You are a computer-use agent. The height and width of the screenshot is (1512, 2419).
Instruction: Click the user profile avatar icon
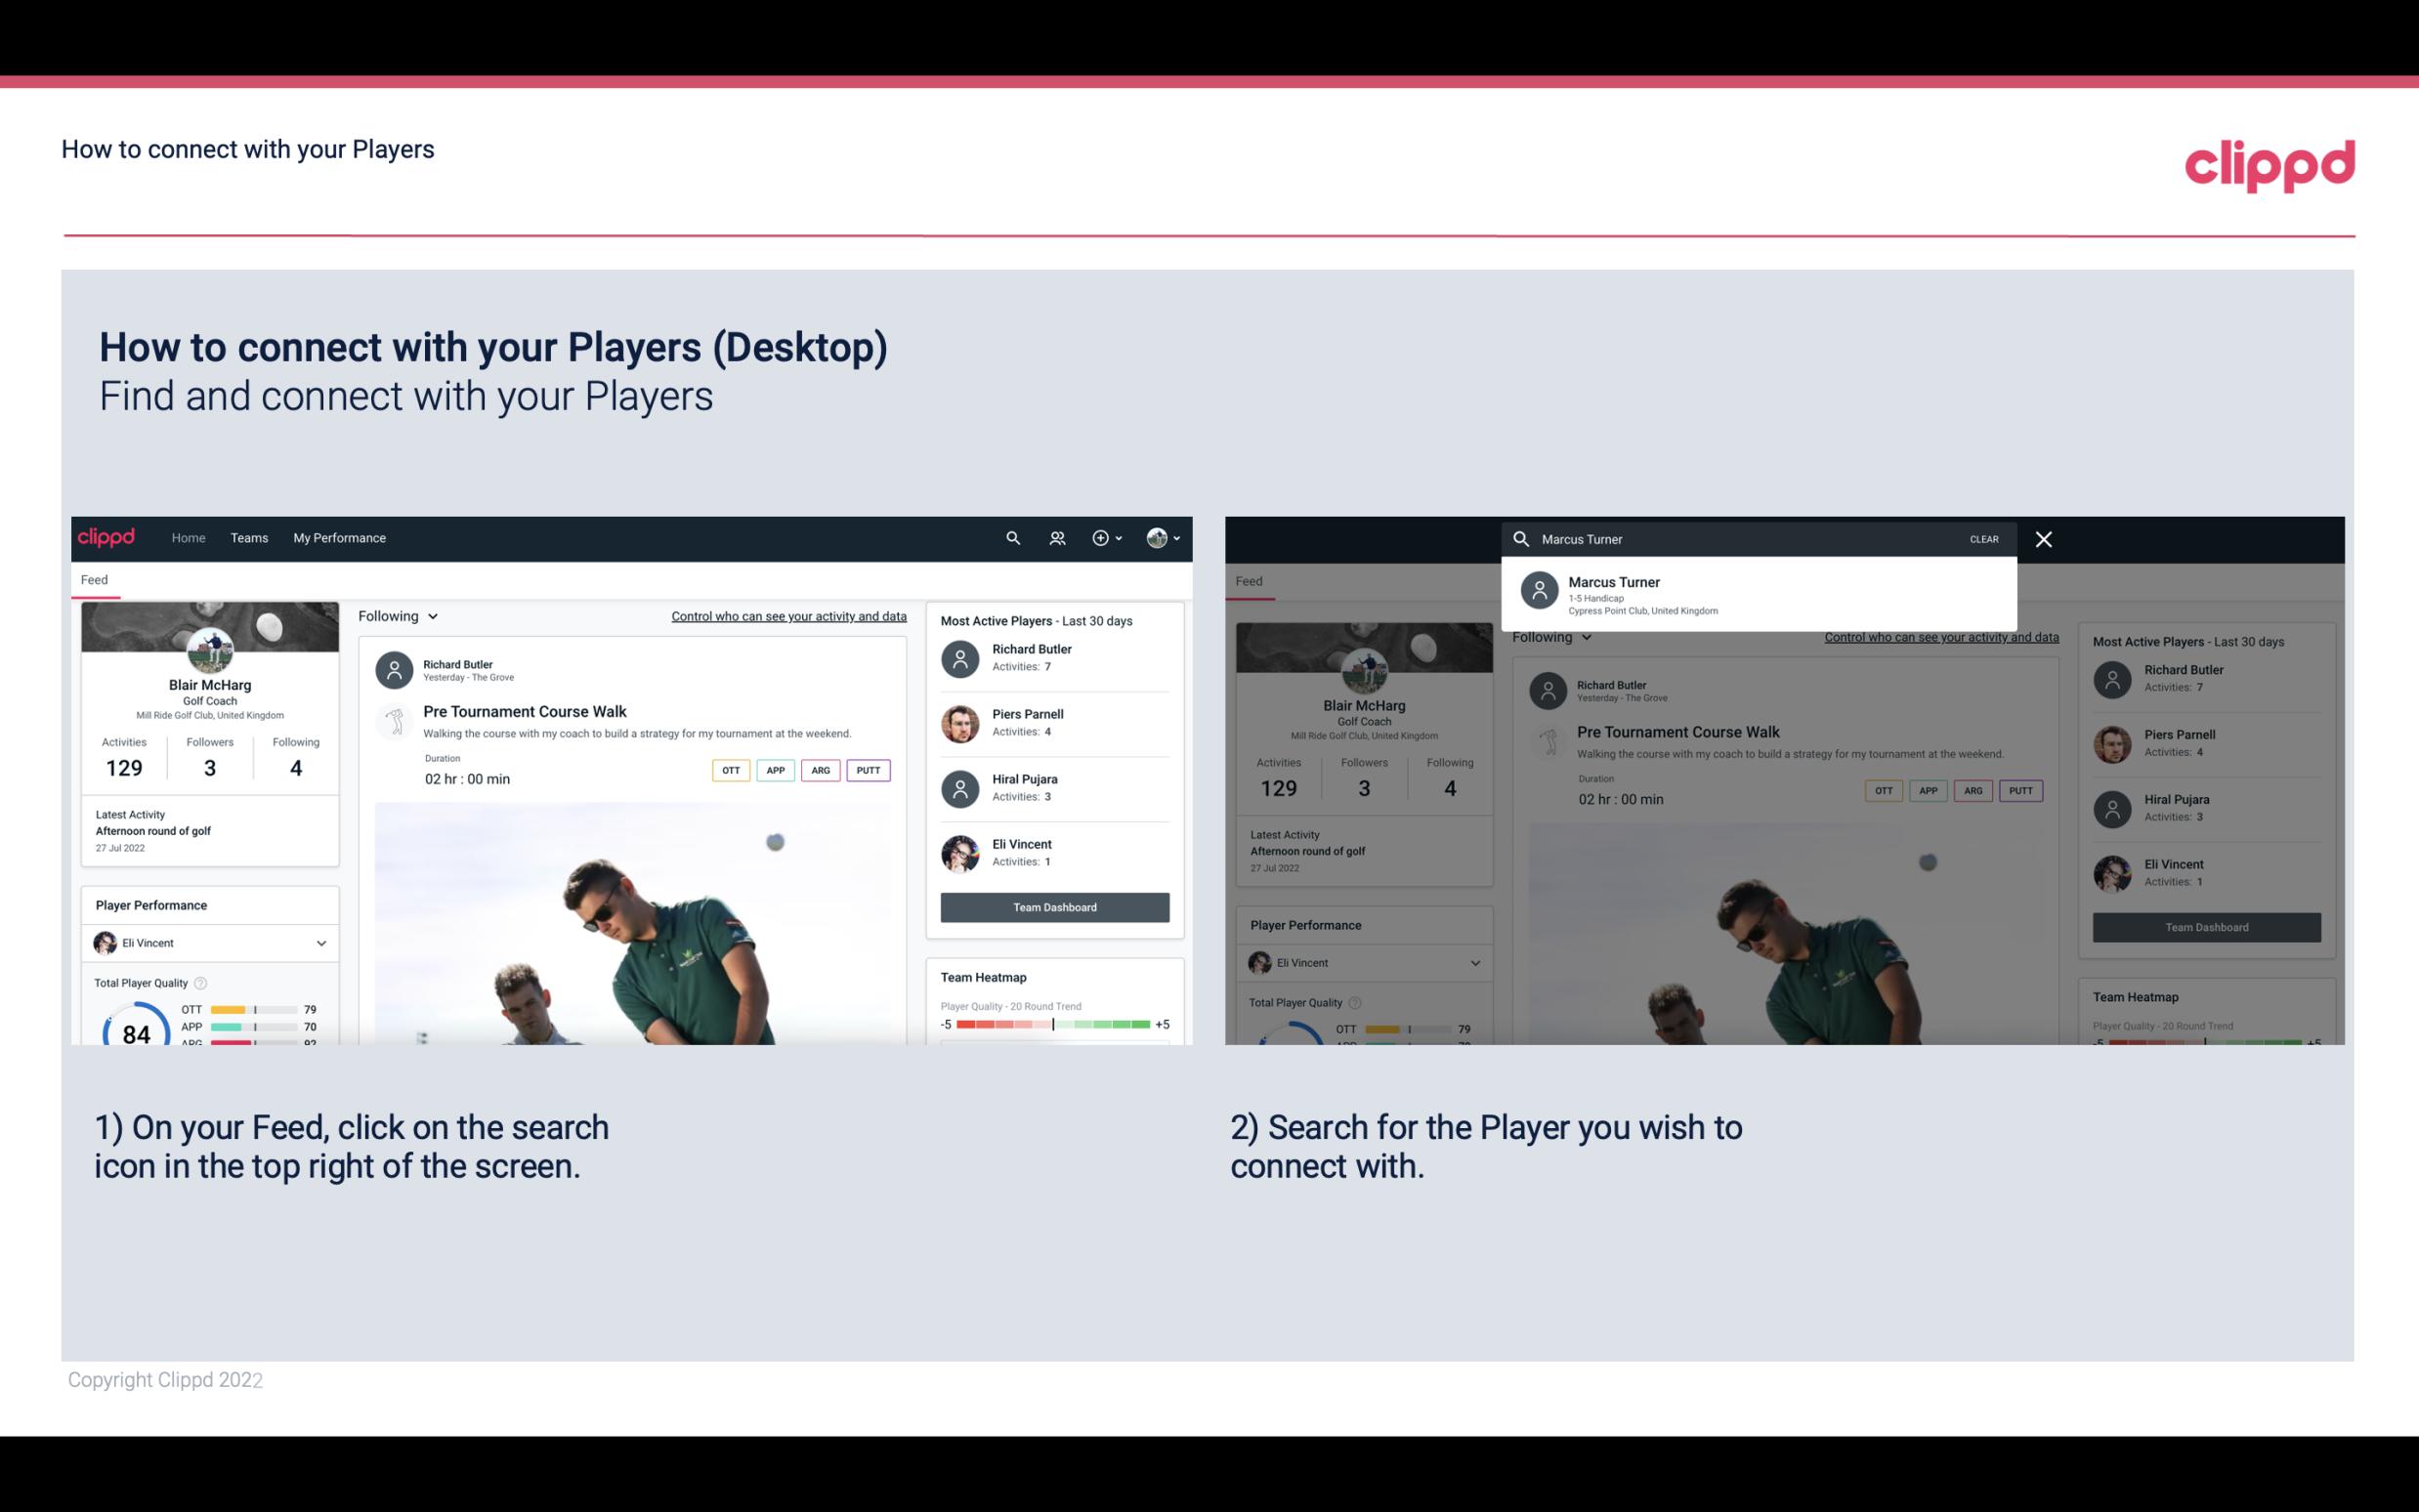coord(1155,536)
